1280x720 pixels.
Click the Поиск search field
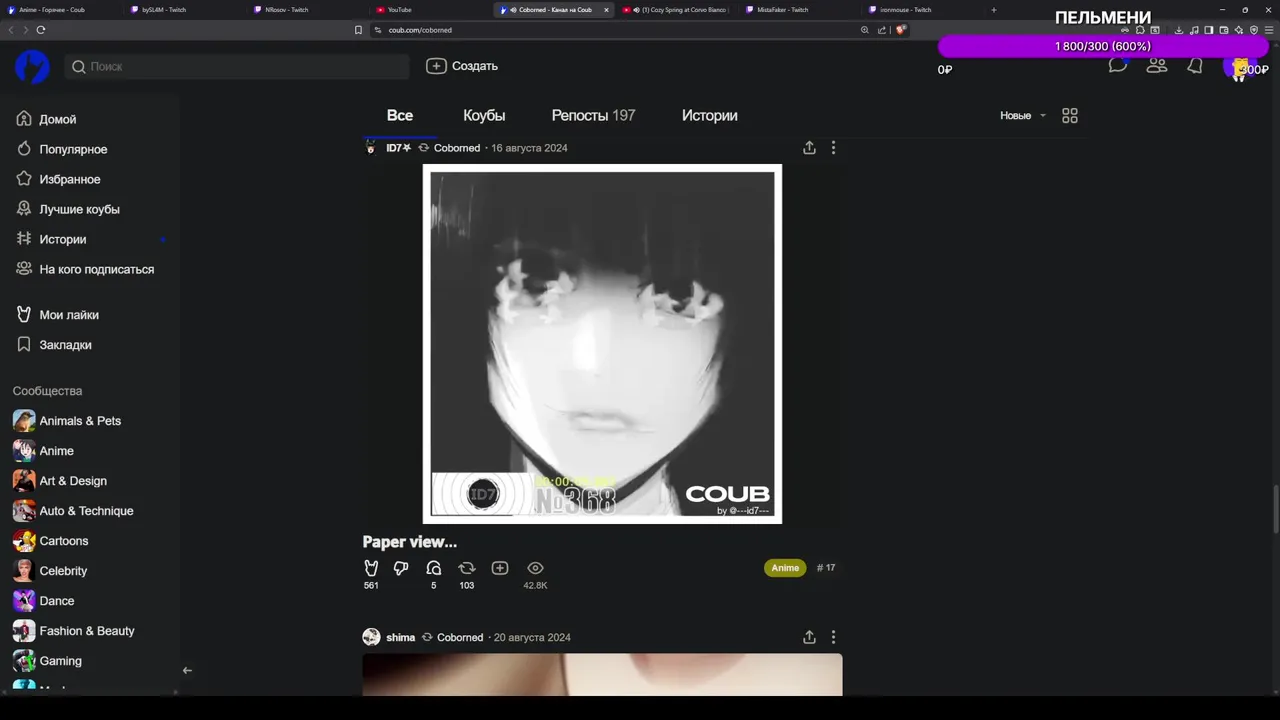click(x=237, y=66)
